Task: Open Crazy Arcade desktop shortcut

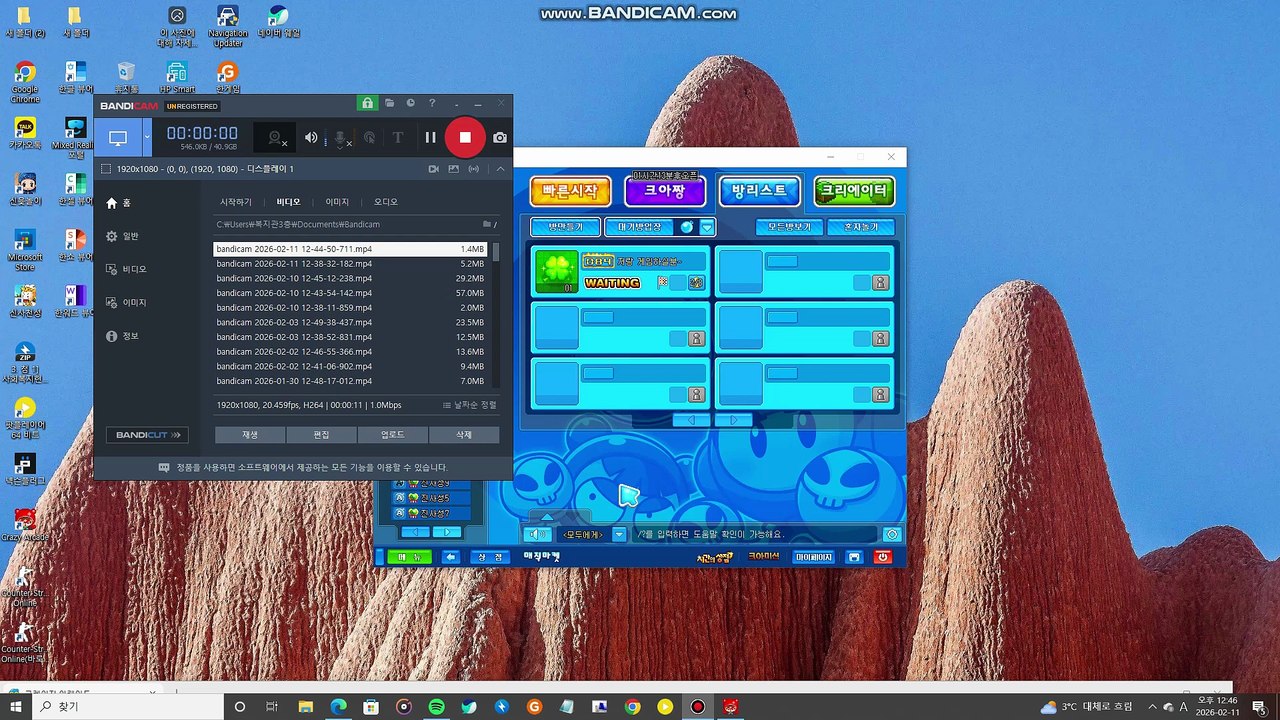Action: [x=24, y=527]
